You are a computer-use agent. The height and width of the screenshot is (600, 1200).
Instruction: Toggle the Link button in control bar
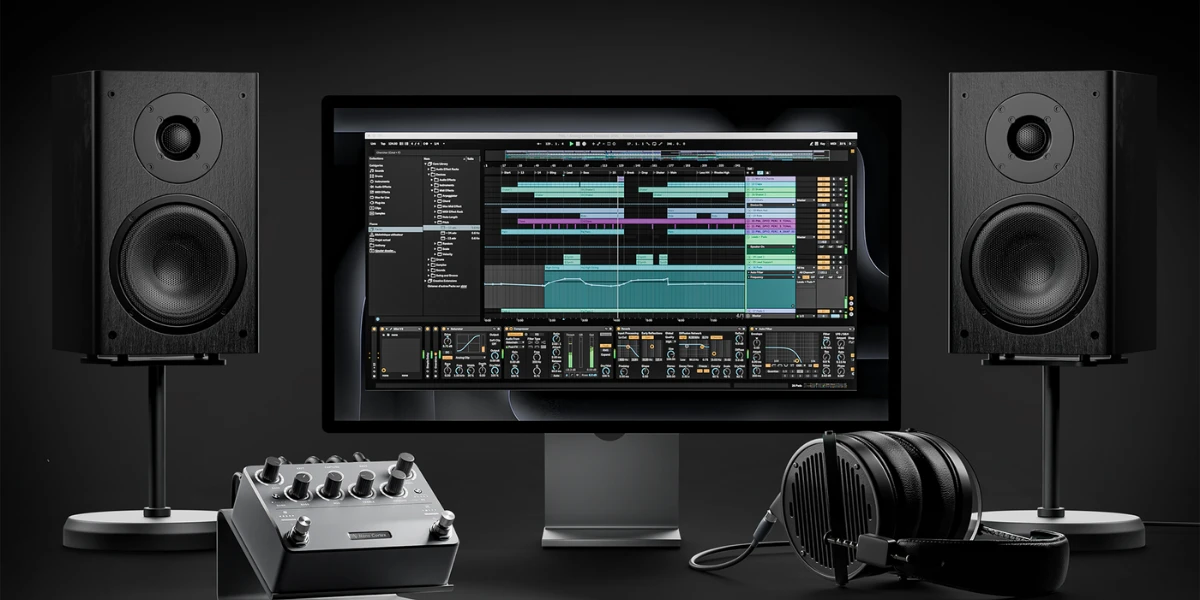click(373, 144)
